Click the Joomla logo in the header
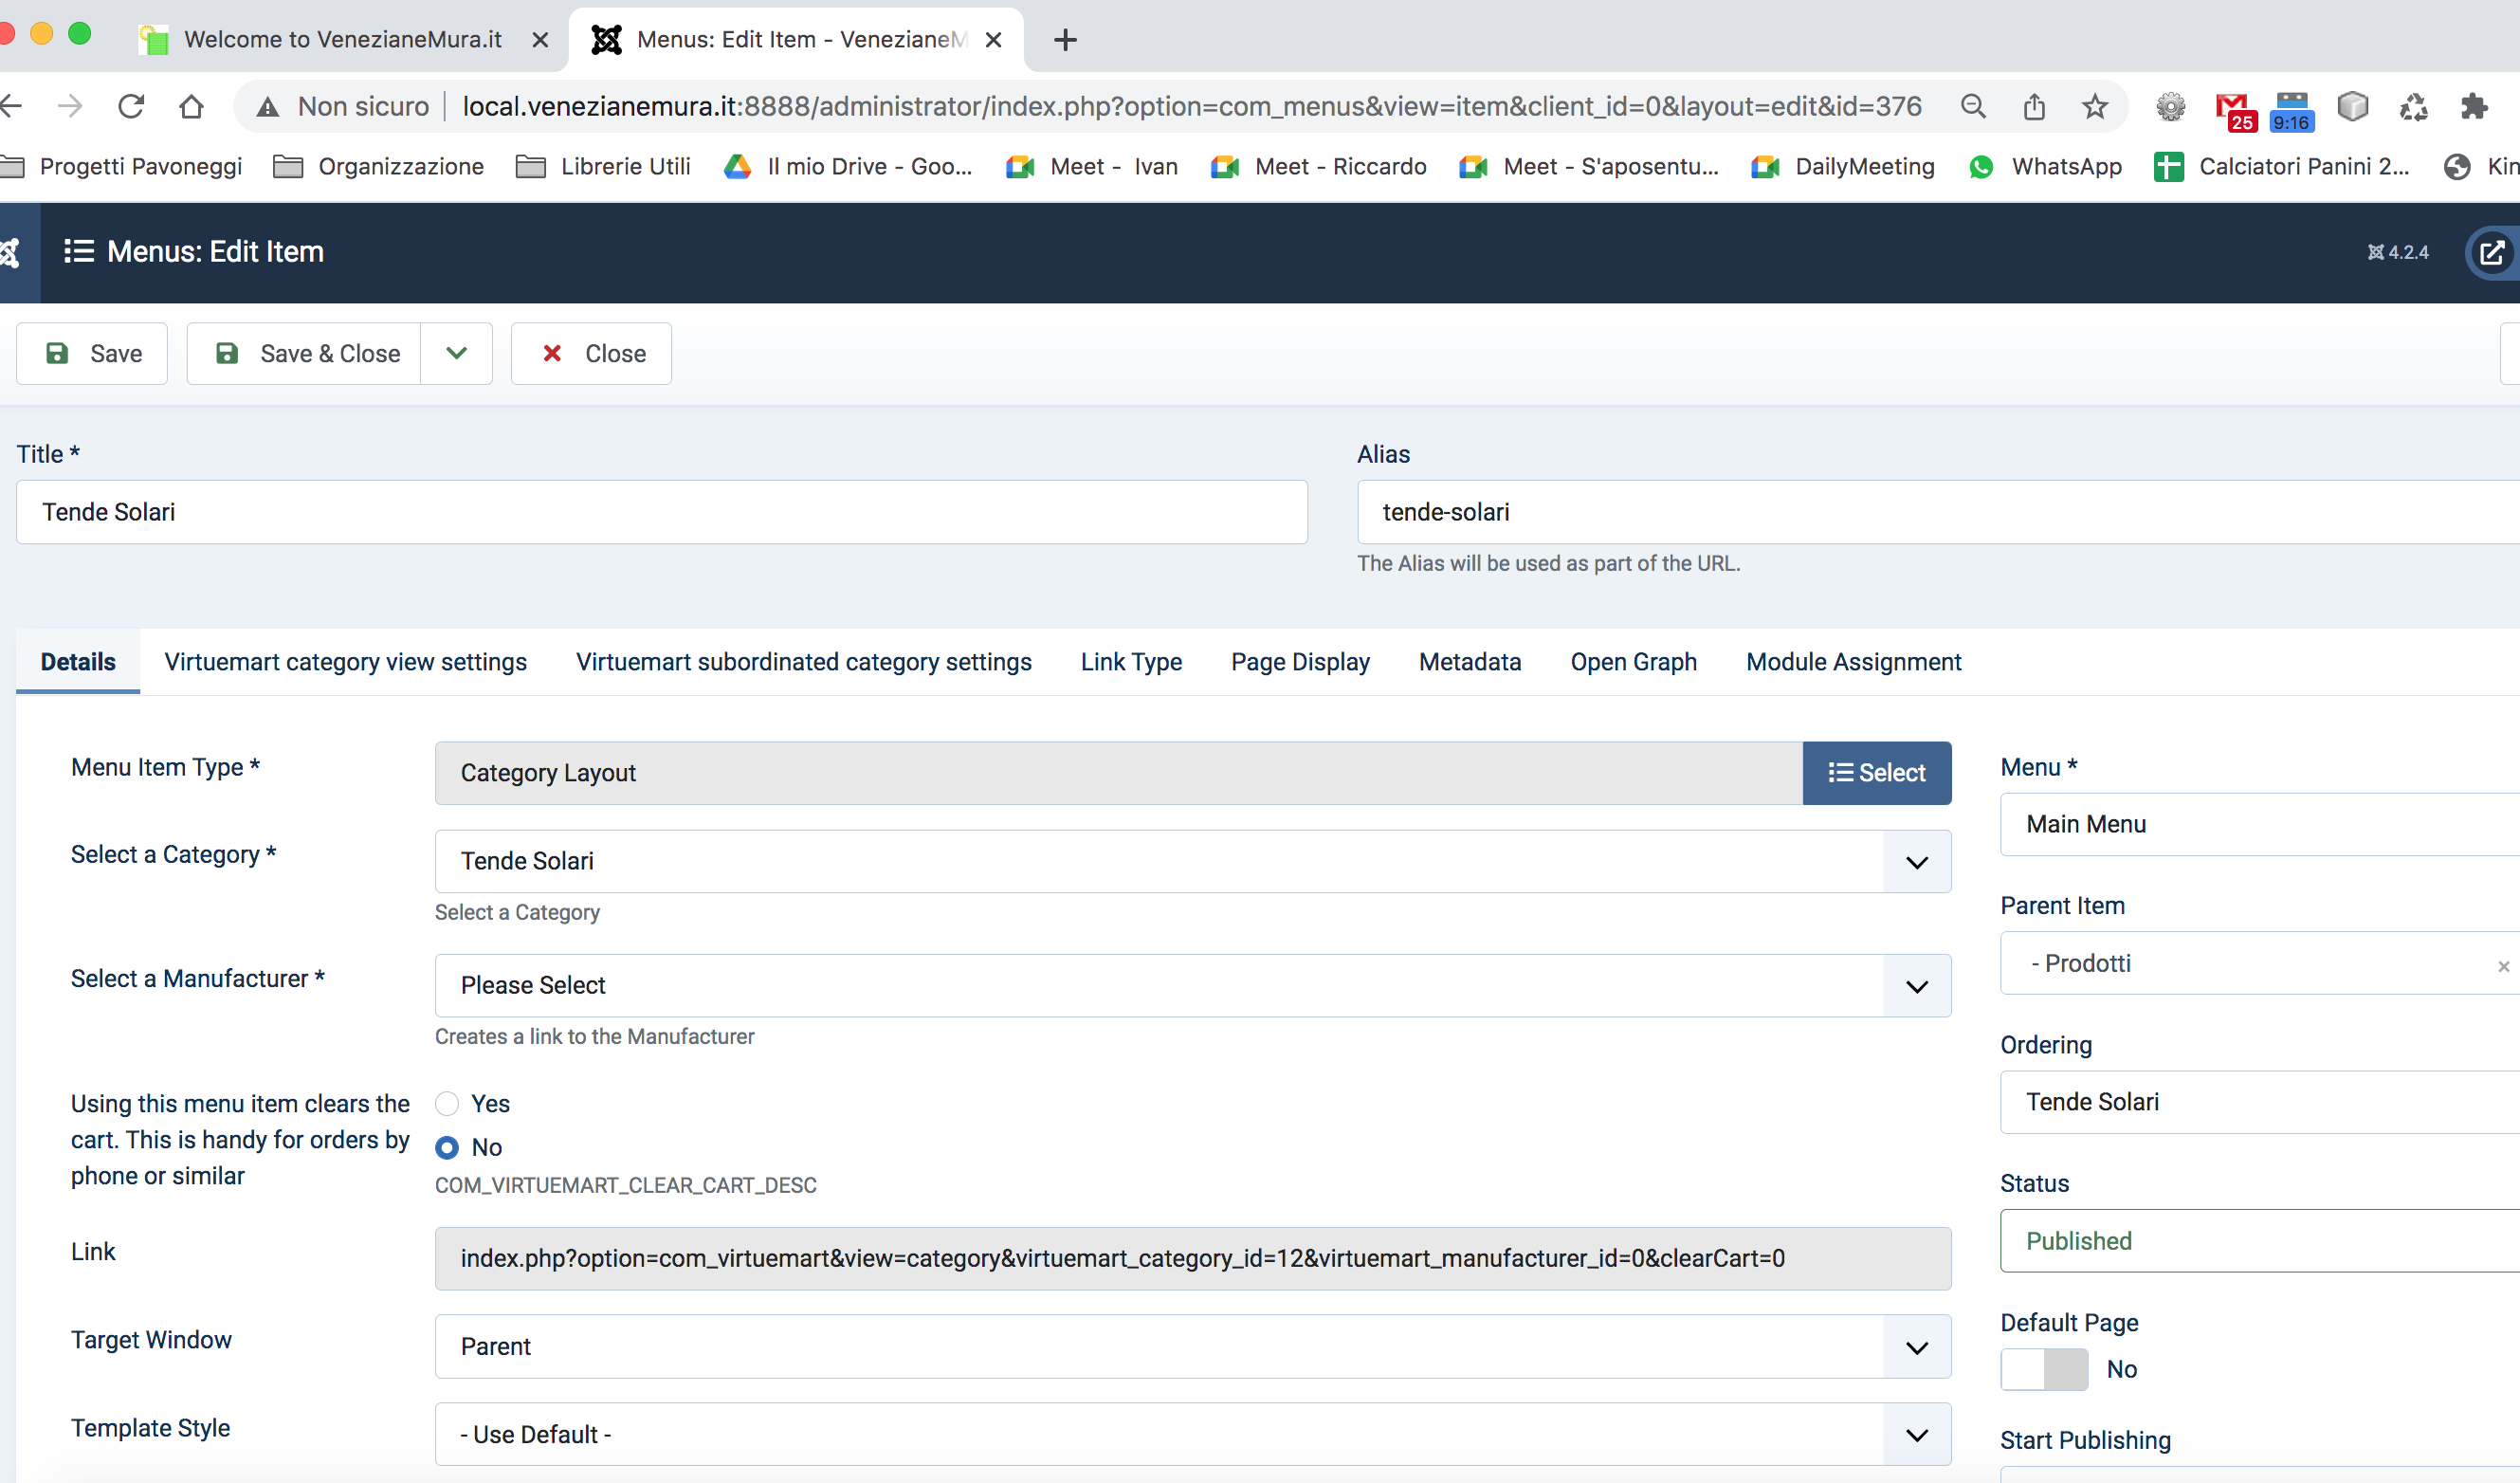This screenshot has height=1483, width=2520. (x=10, y=252)
